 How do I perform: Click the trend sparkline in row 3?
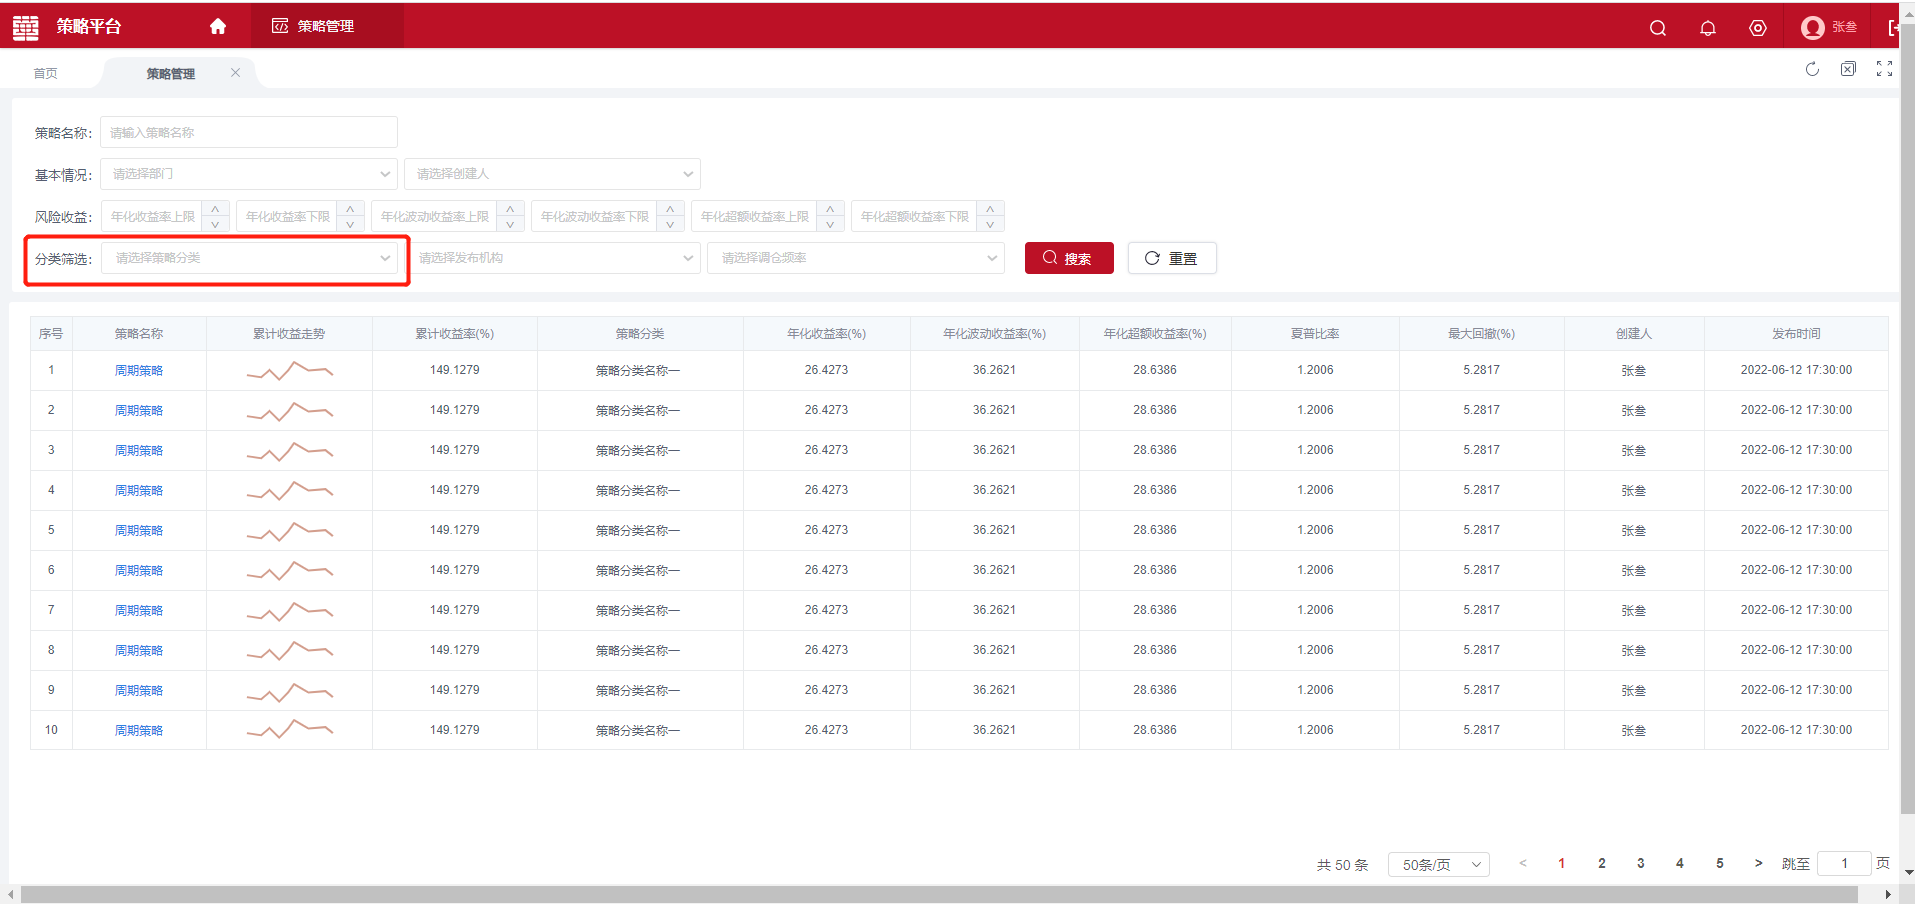coord(290,451)
